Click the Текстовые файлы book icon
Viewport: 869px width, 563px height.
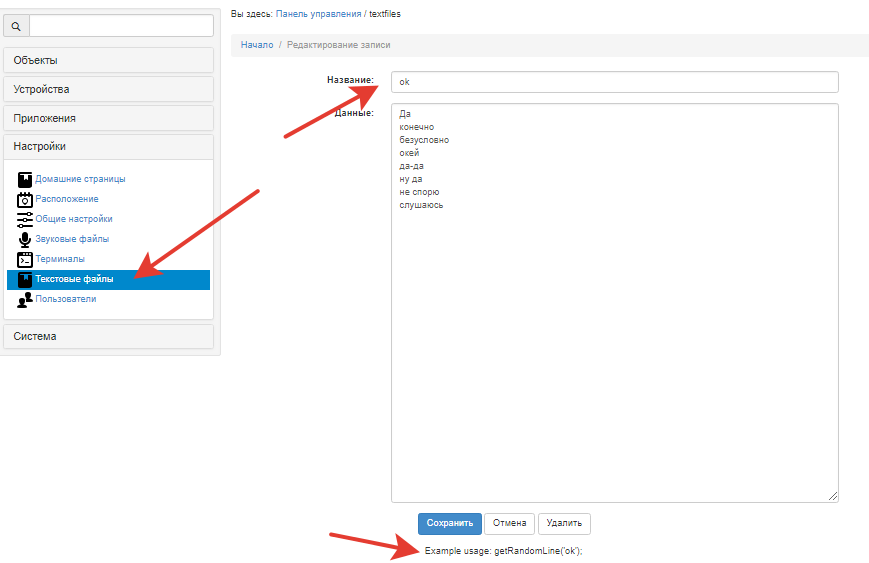point(24,279)
